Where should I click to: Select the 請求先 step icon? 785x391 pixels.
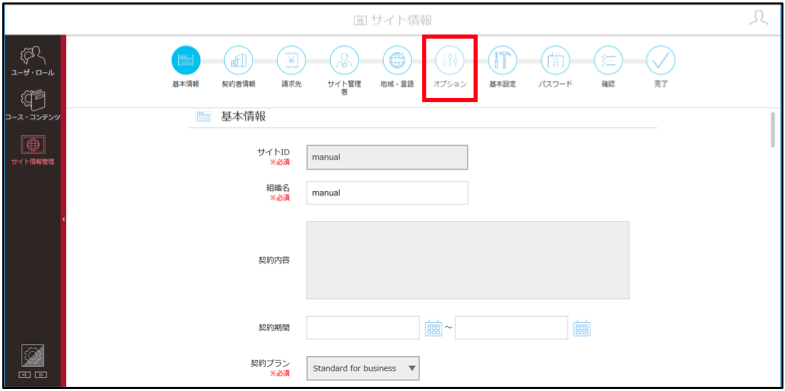291,60
